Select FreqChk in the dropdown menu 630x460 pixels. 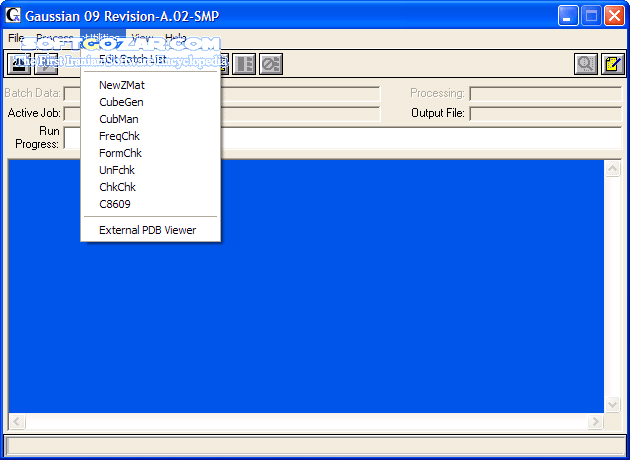(151, 136)
